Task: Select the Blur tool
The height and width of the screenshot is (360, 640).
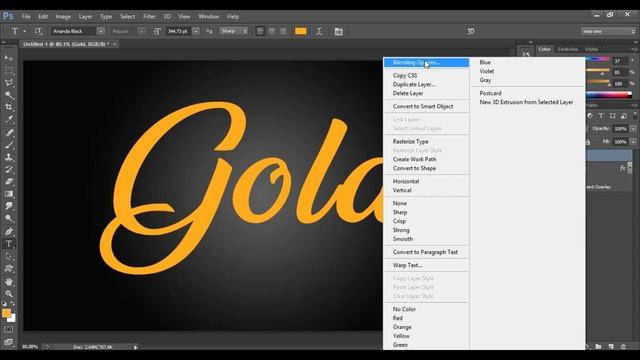Action: pos(9,206)
